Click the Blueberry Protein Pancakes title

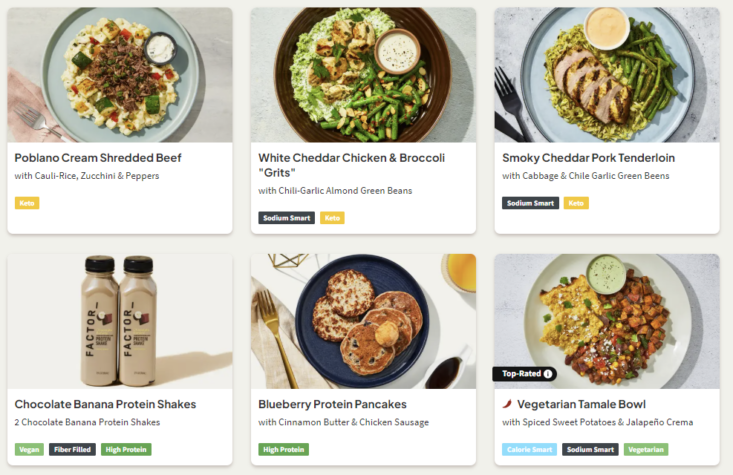333,404
